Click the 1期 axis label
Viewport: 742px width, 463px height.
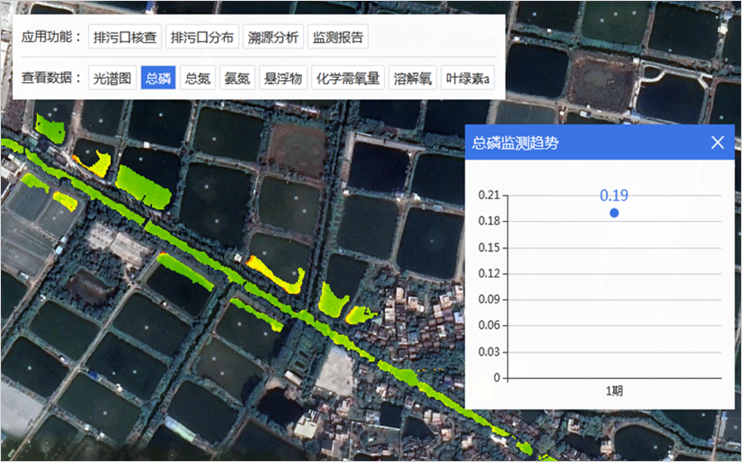[x=614, y=391]
